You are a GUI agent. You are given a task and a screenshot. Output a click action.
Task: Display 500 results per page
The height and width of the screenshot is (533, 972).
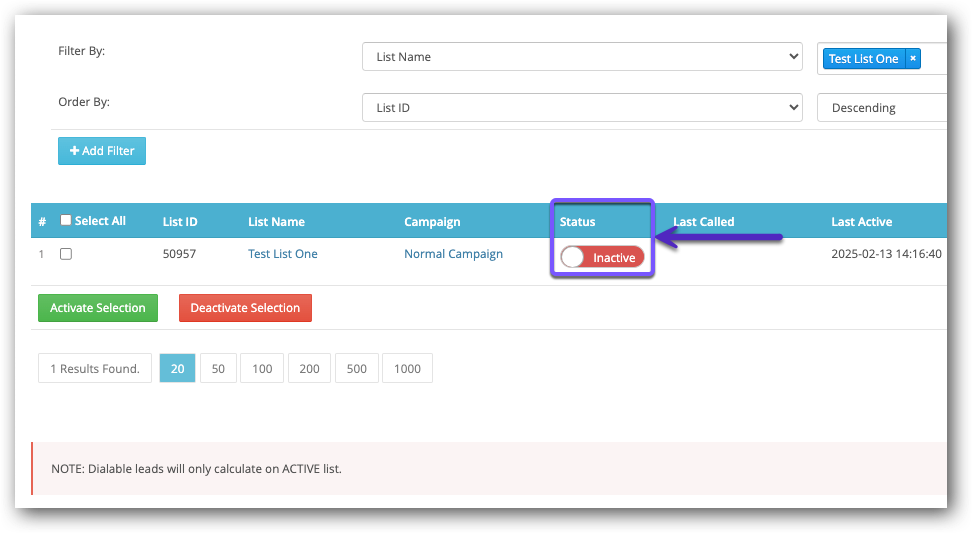(356, 369)
